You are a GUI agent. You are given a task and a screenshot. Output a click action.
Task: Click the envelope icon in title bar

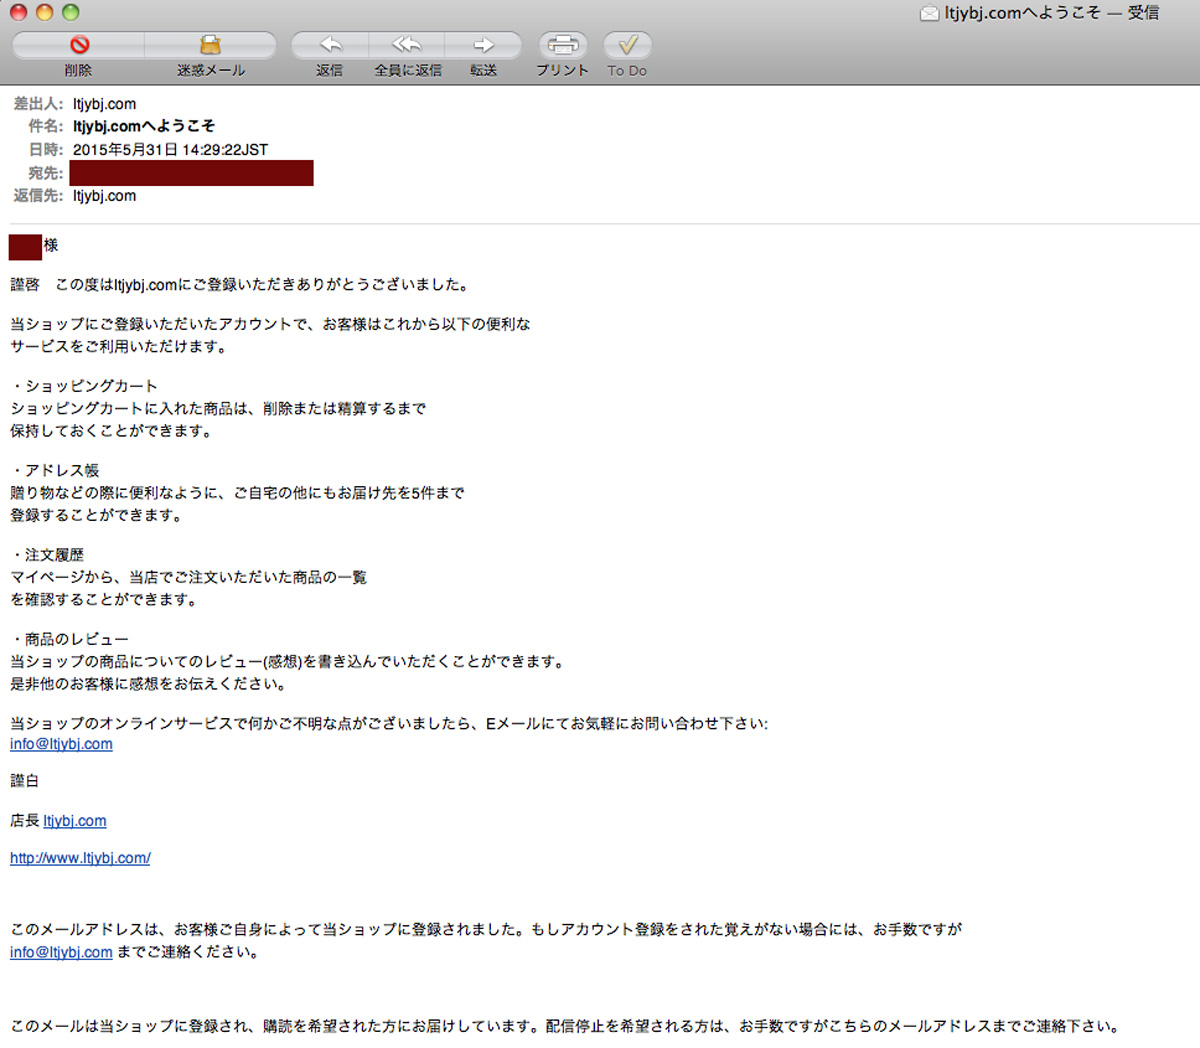tap(929, 13)
